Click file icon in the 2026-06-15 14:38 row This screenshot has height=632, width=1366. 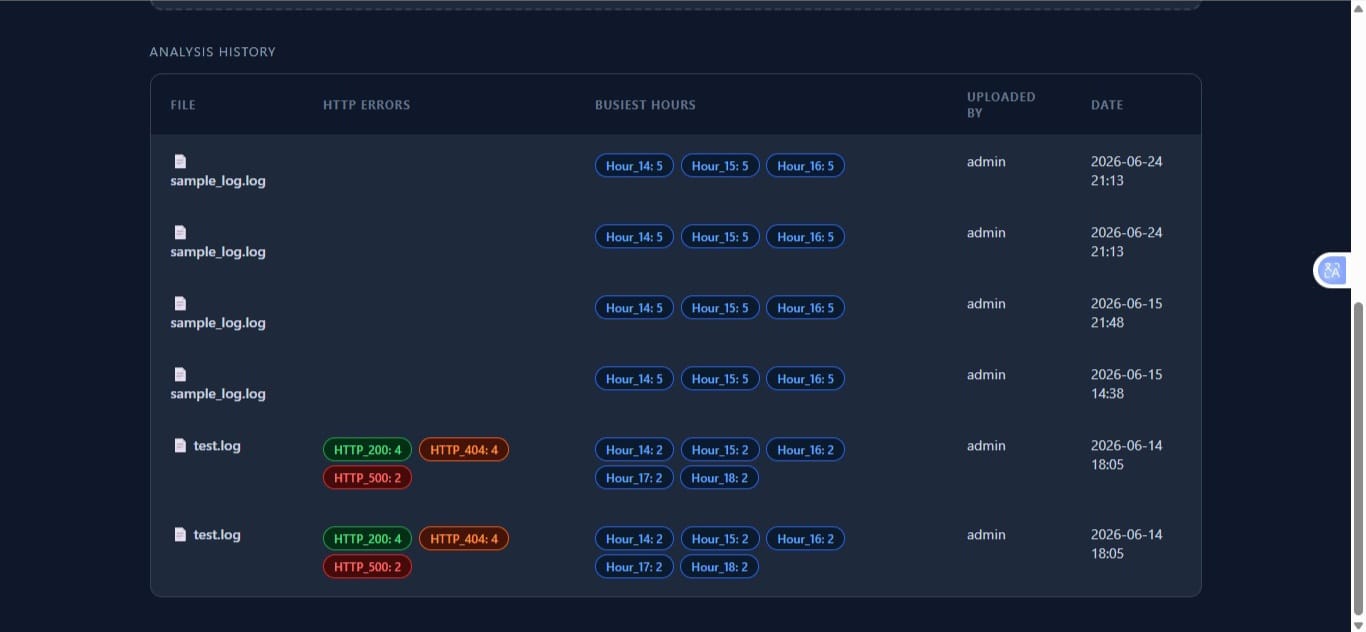pos(180,374)
